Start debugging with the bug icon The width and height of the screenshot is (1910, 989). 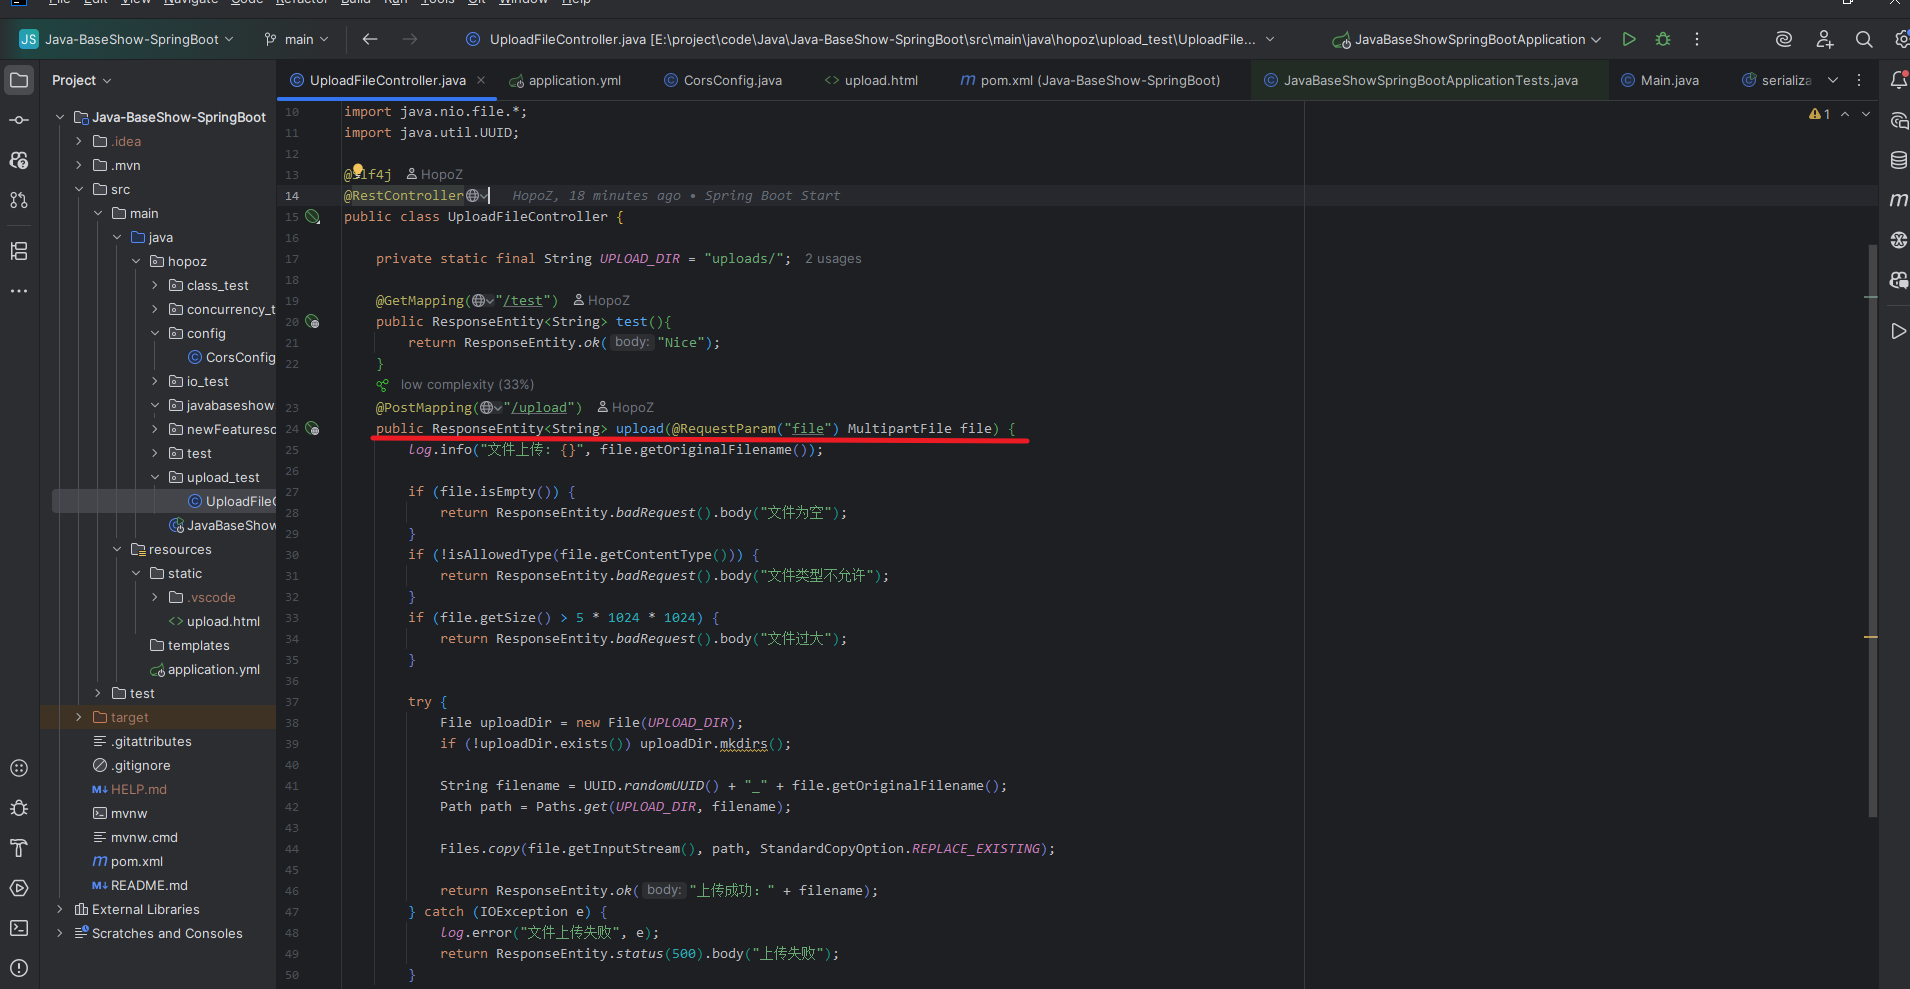(1663, 39)
